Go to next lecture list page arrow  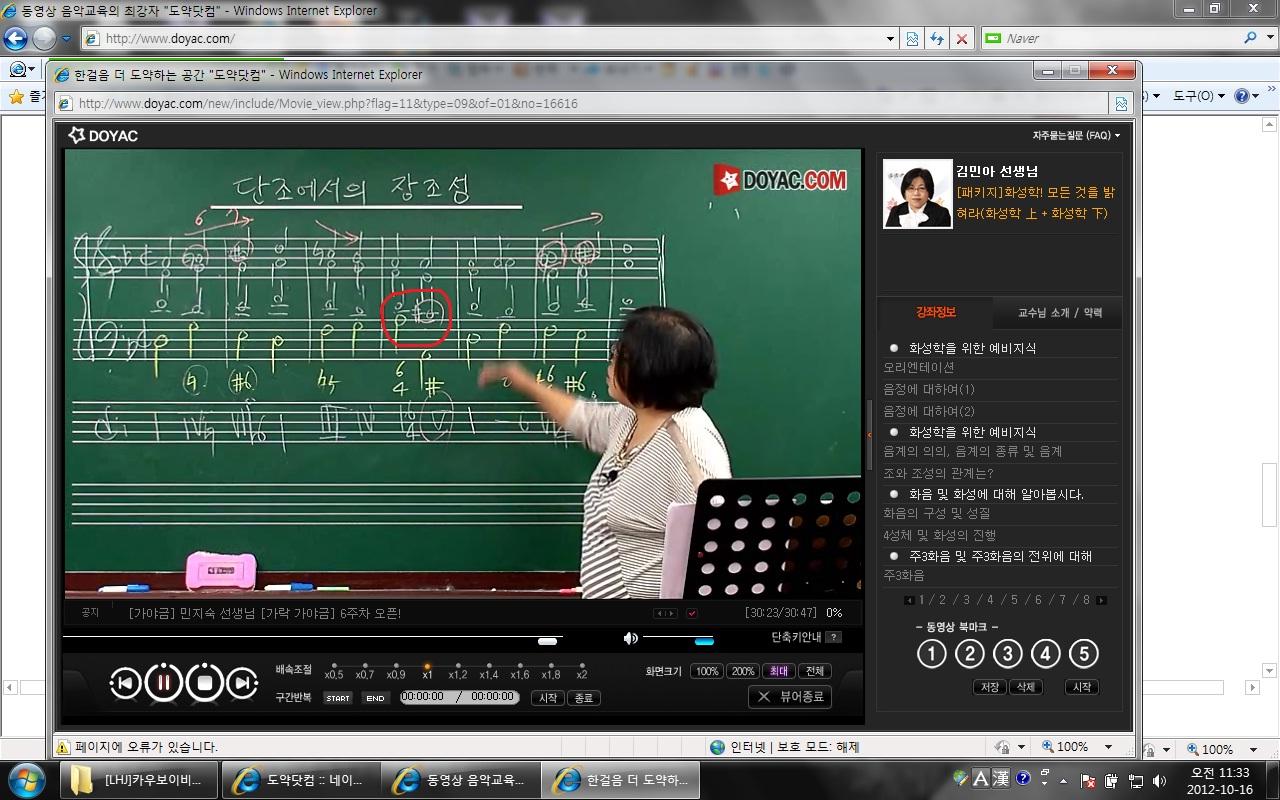pyautogui.click(x=1101, y=601)
